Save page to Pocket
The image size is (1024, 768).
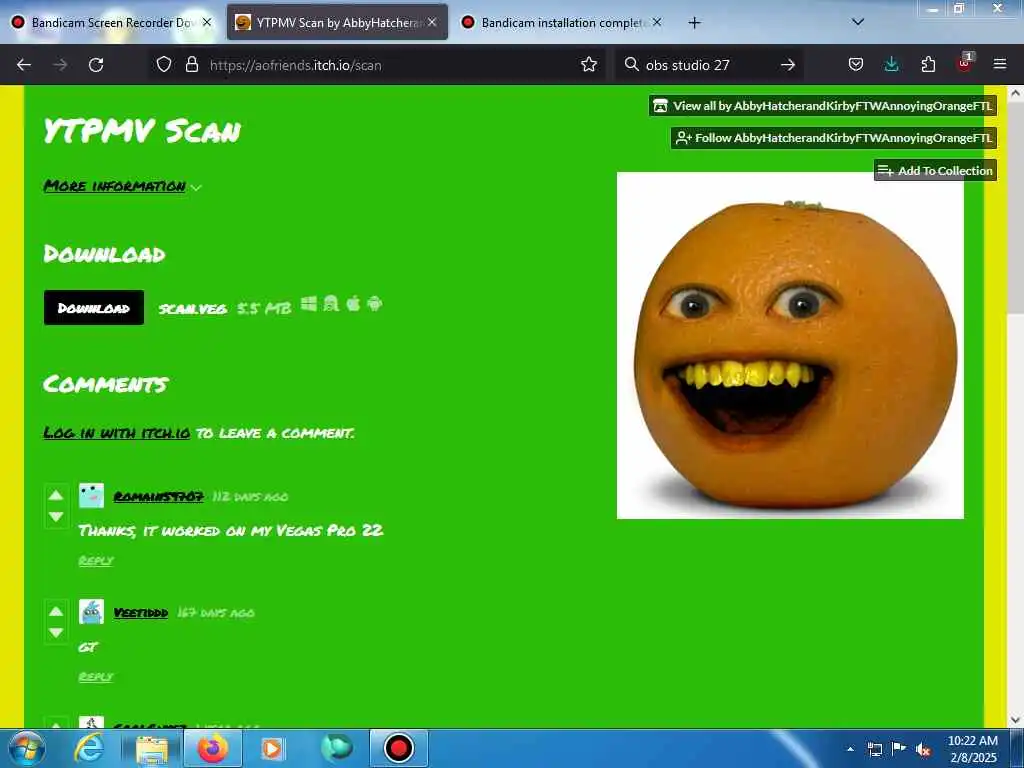(856, 65)
